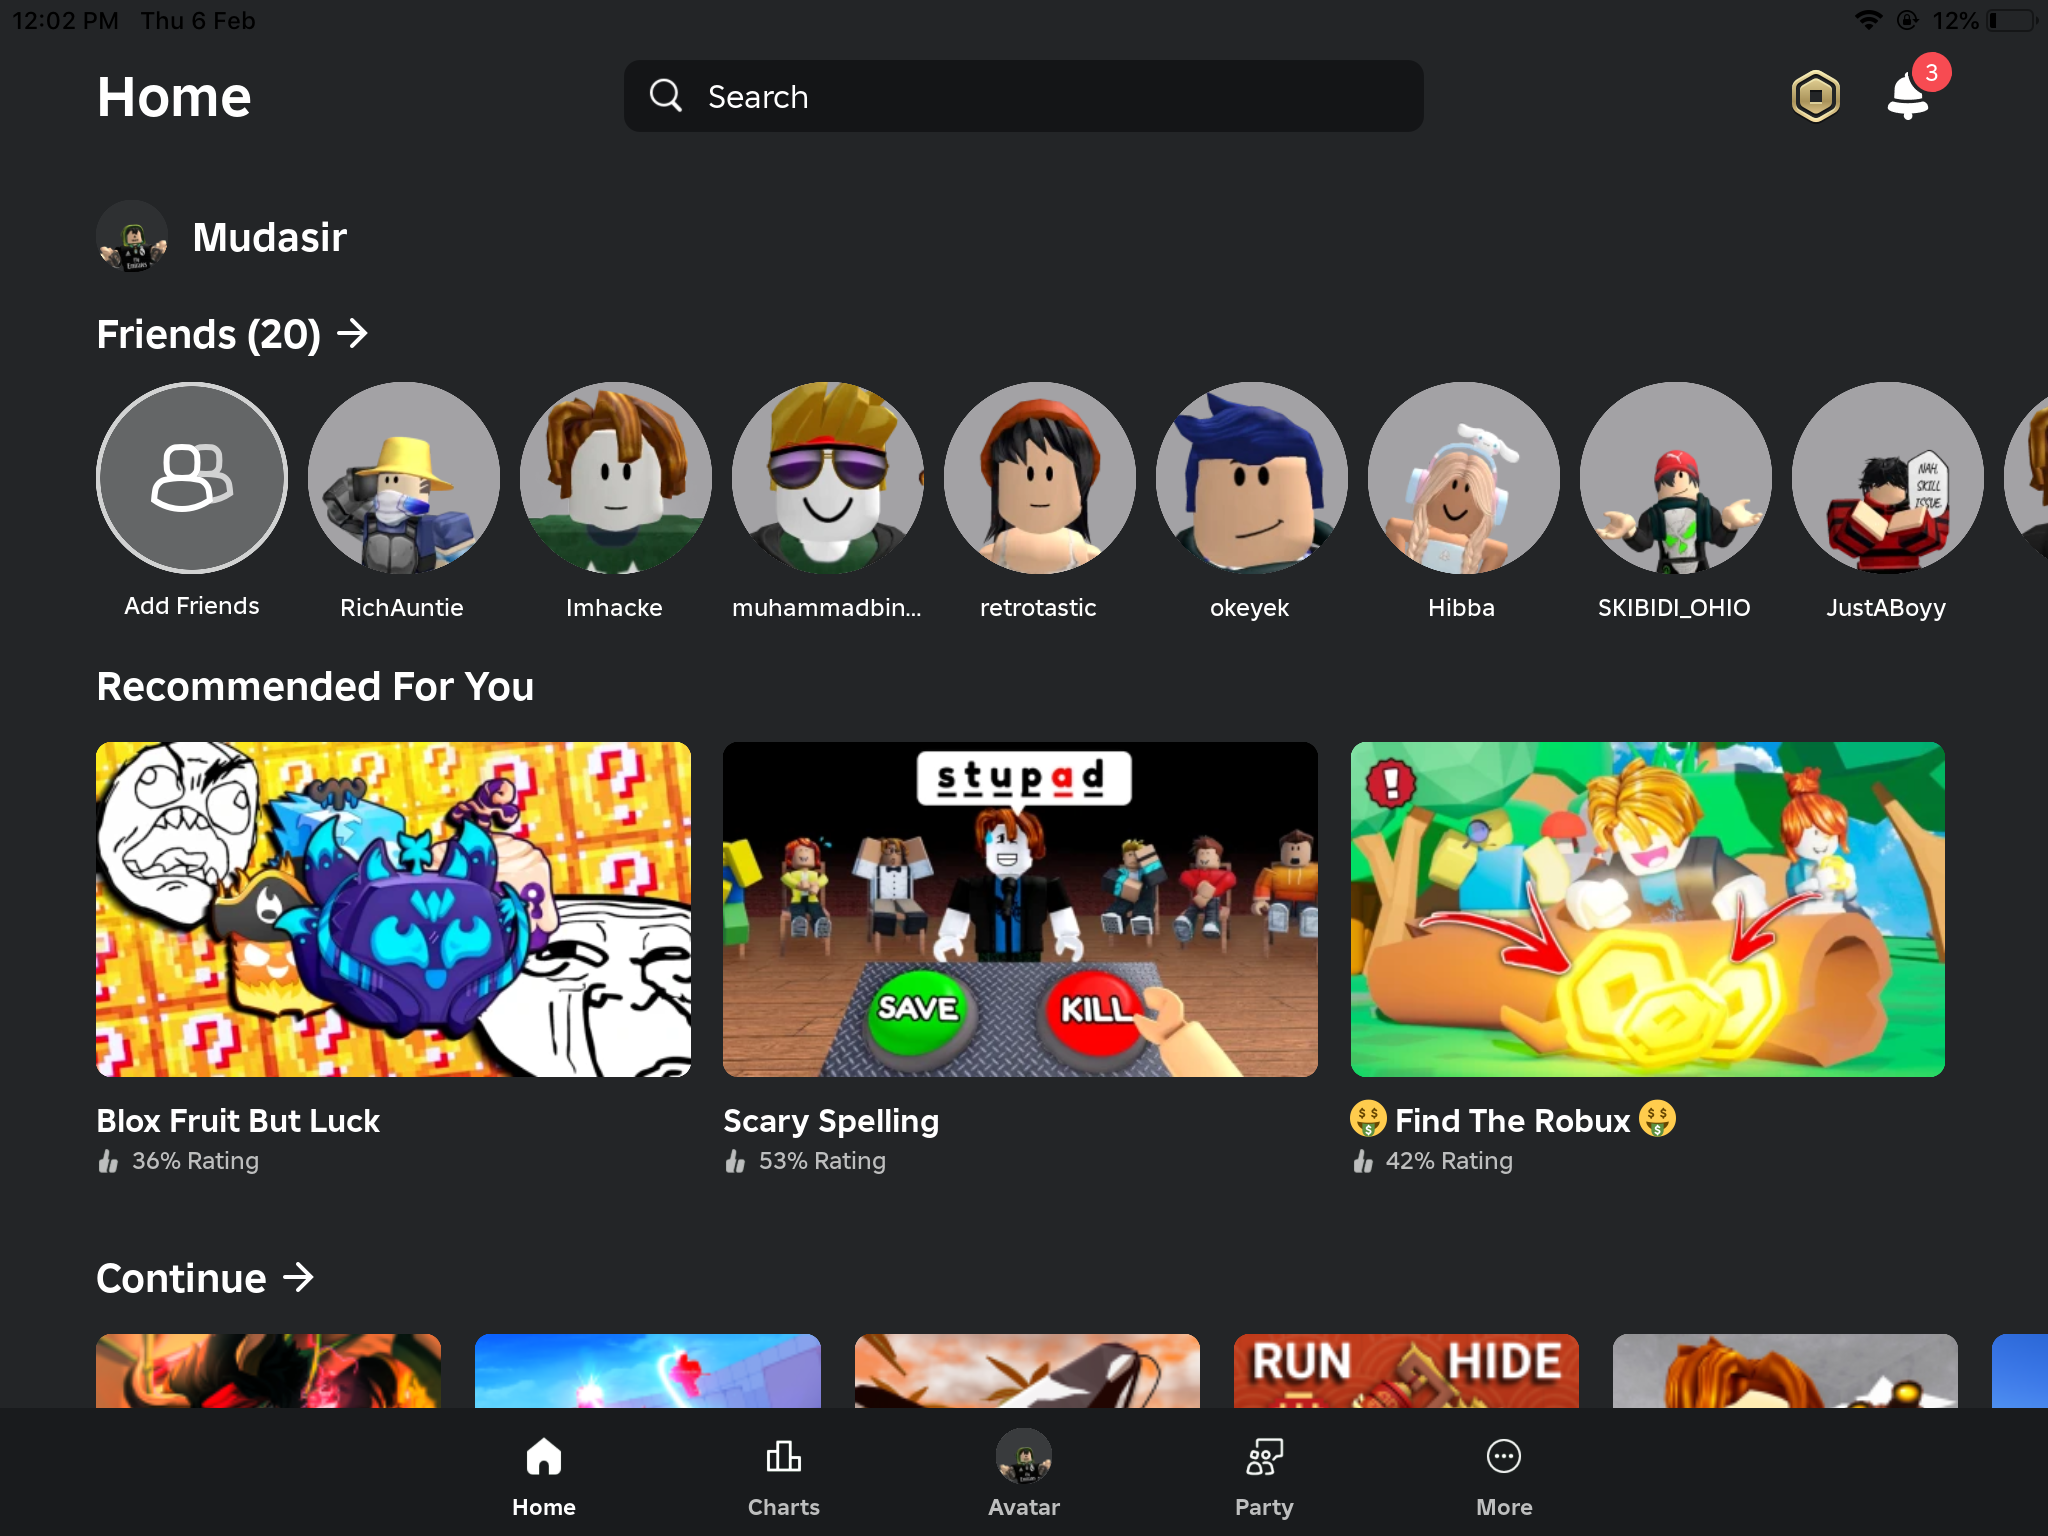Open Hibba's friend avatar

[1463, 478]
